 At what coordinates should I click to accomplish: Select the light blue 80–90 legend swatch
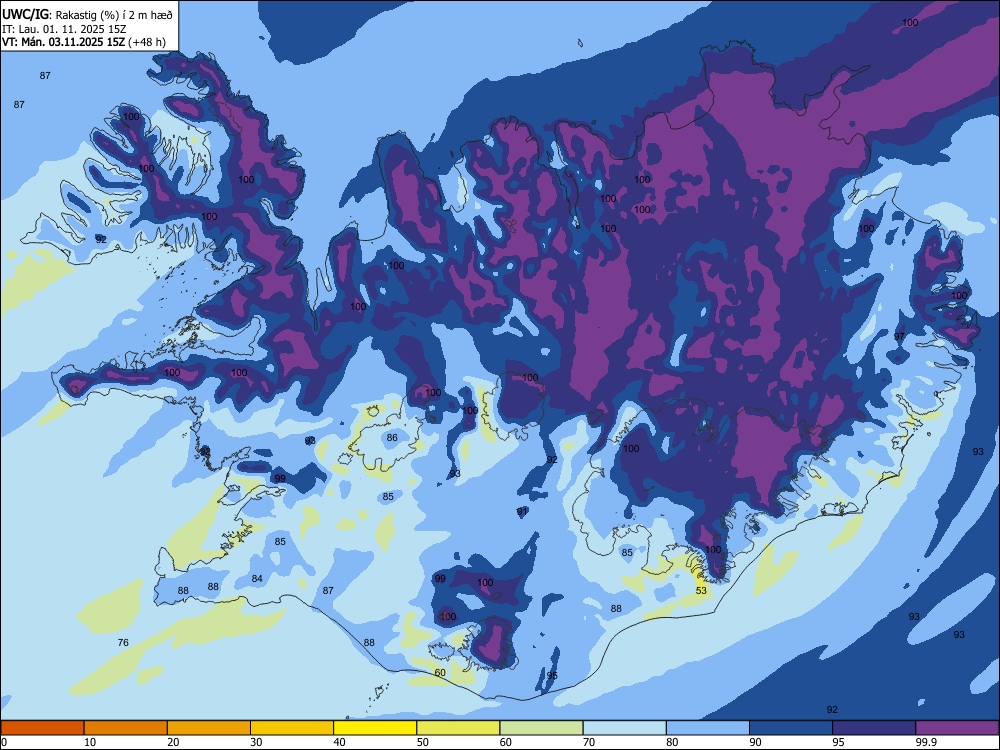tap(708, 728)
